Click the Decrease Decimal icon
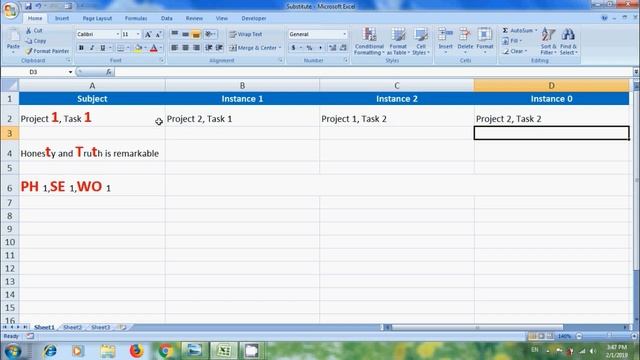This screenshot has height=360, width=640. point(343,48)
